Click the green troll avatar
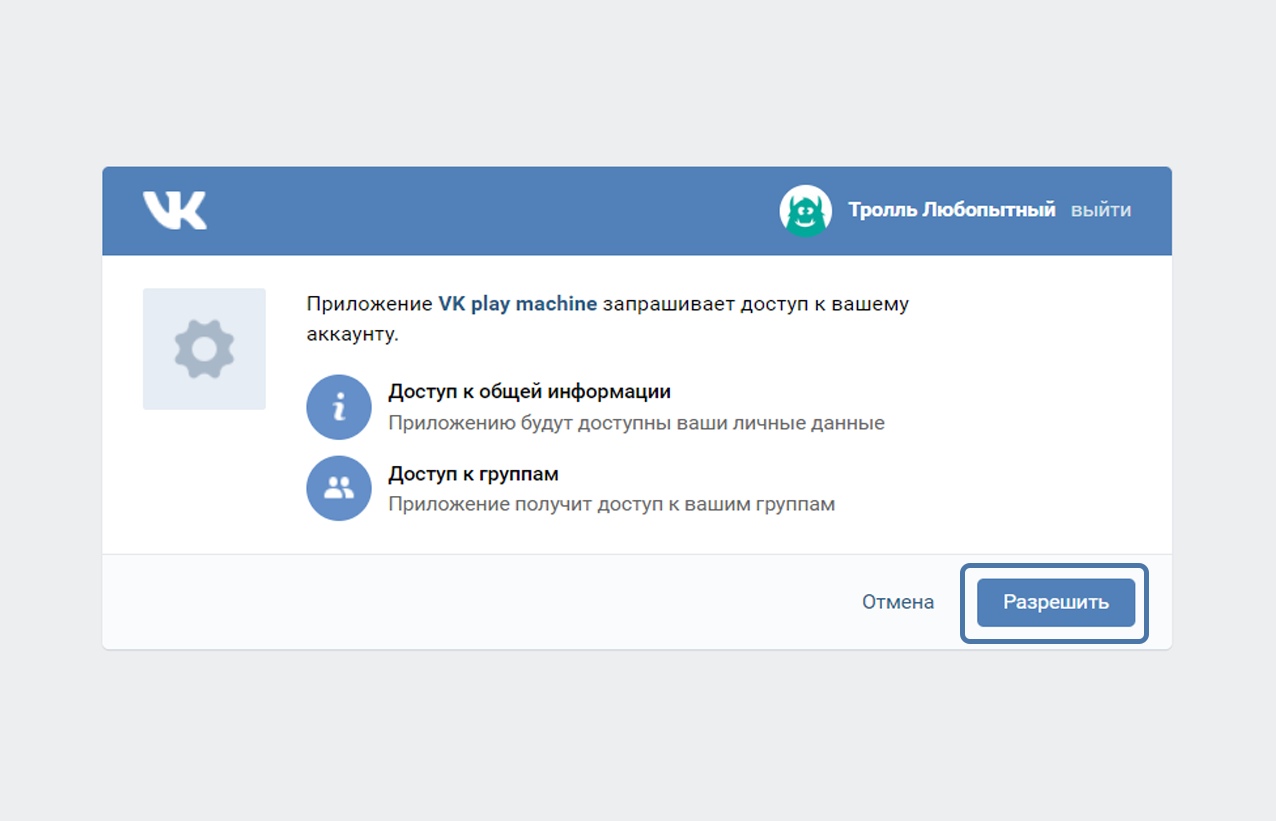Viewport: 1276px width, 821px height. pyautogui.click(x=805, y=211)
